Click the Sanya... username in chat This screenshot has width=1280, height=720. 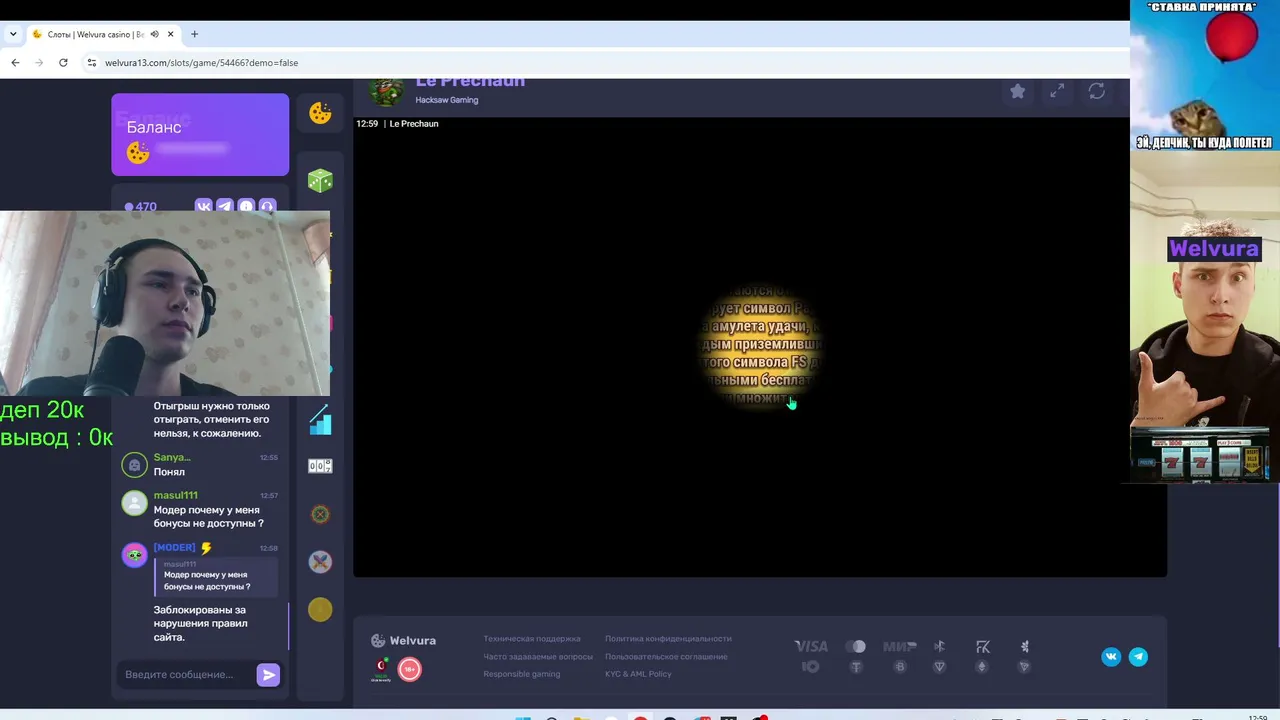tap(172, 457)
